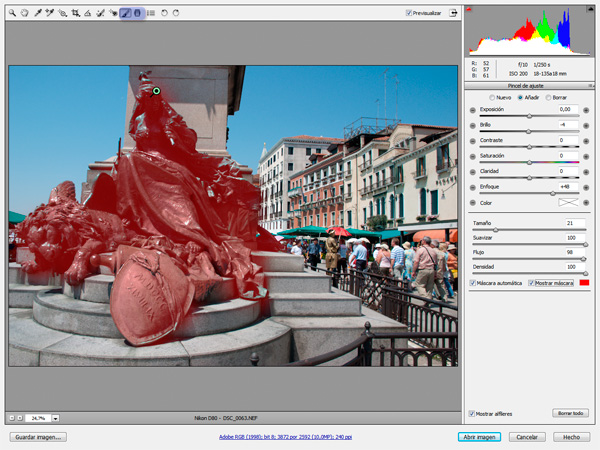Open the Color adjustment swatch box

point(568,203)
